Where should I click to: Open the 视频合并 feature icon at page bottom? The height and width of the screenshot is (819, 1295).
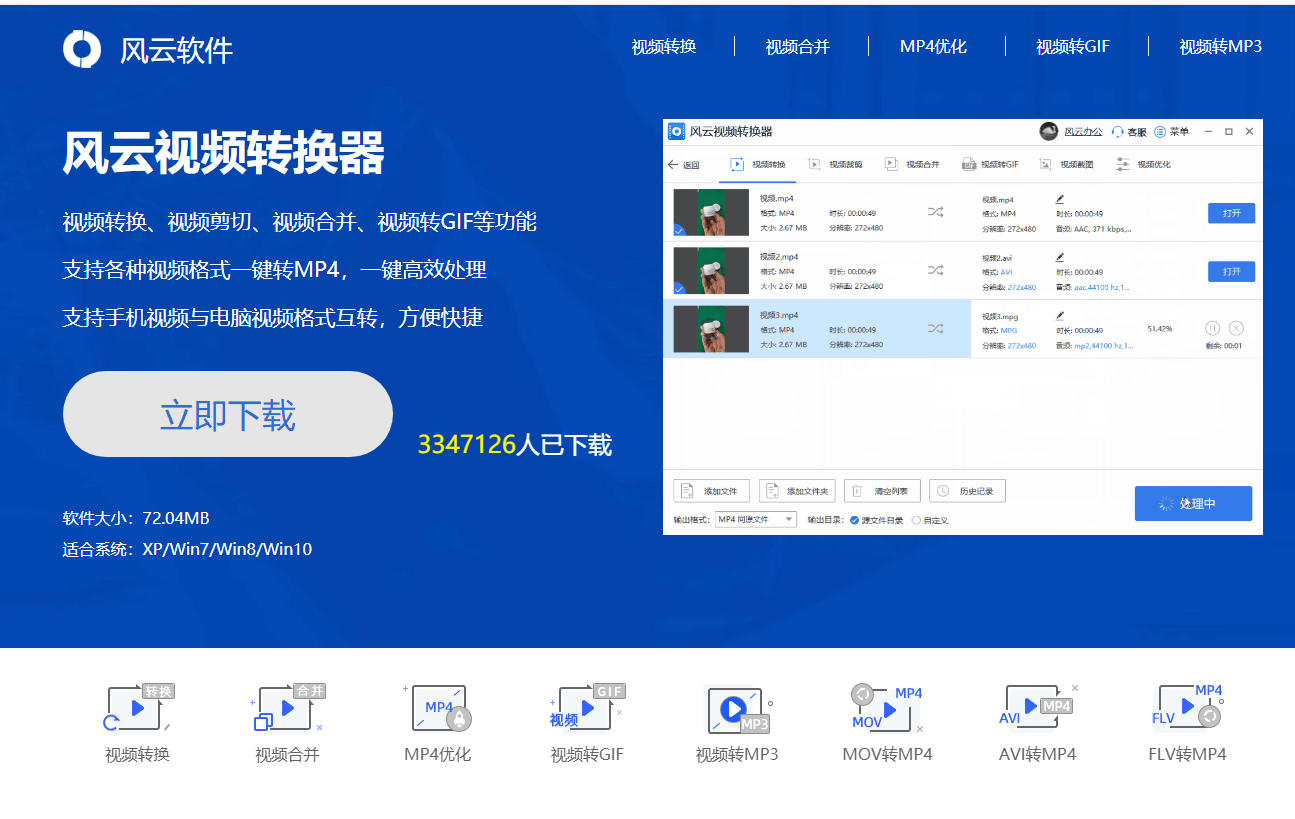288,708
